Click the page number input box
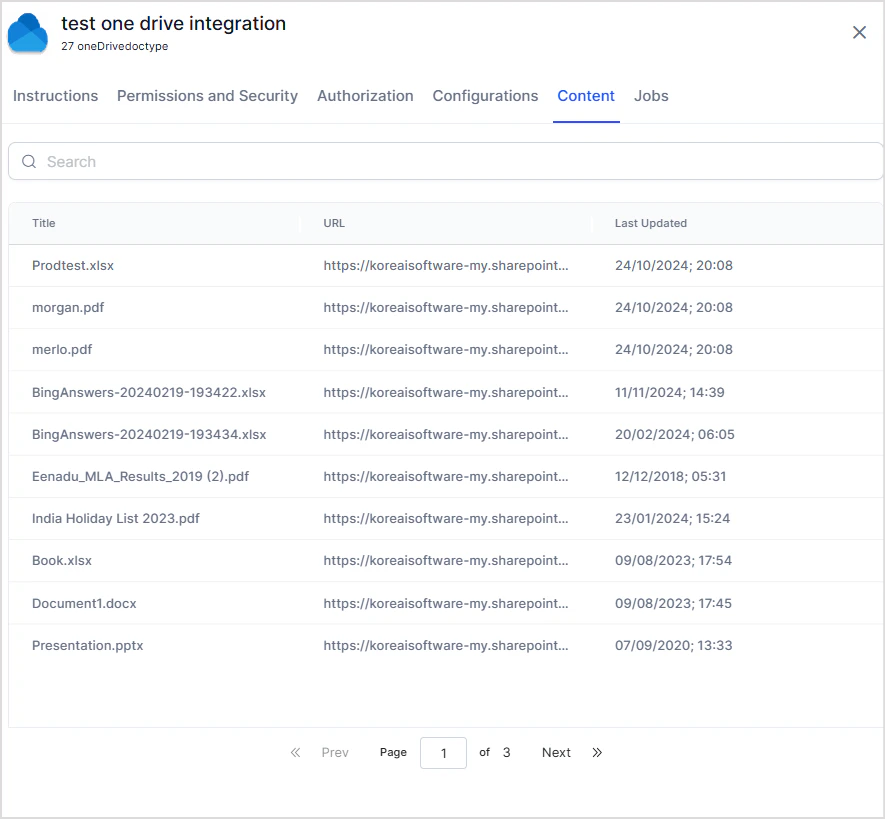Screen dimensions: 885x819 pos(443,752)
